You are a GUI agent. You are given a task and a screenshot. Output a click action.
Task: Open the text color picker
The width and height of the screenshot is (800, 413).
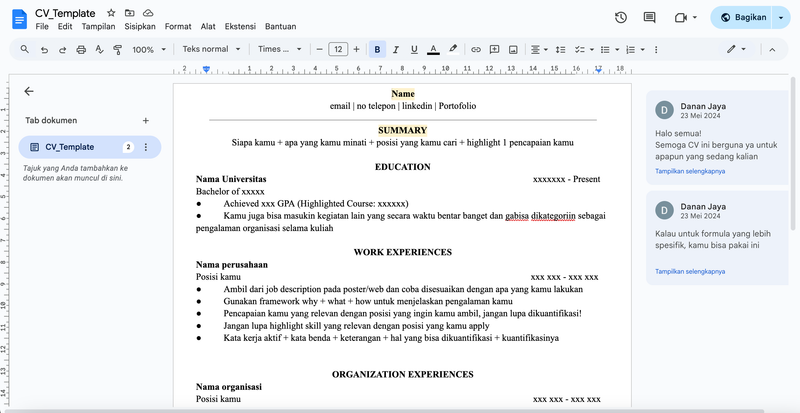point(433,50)
